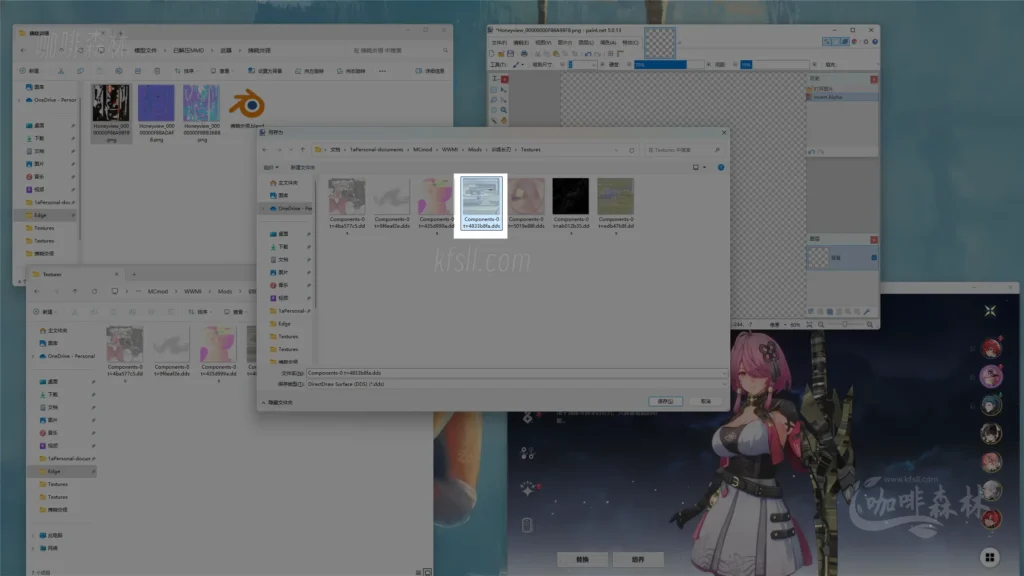Click the change view icon in the Save As dialog

click(696, 167)
